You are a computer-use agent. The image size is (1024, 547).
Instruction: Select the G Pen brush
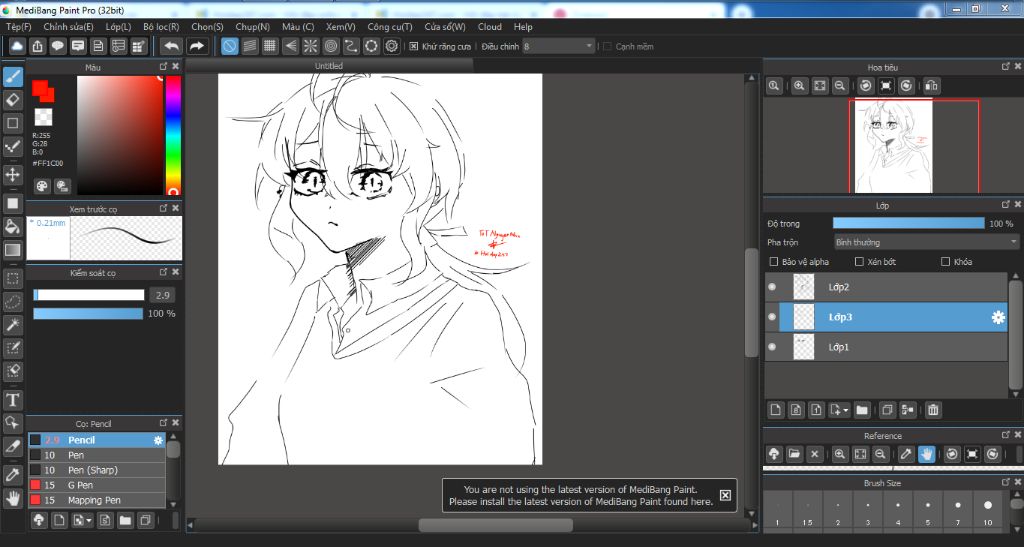tap(97, 485)
